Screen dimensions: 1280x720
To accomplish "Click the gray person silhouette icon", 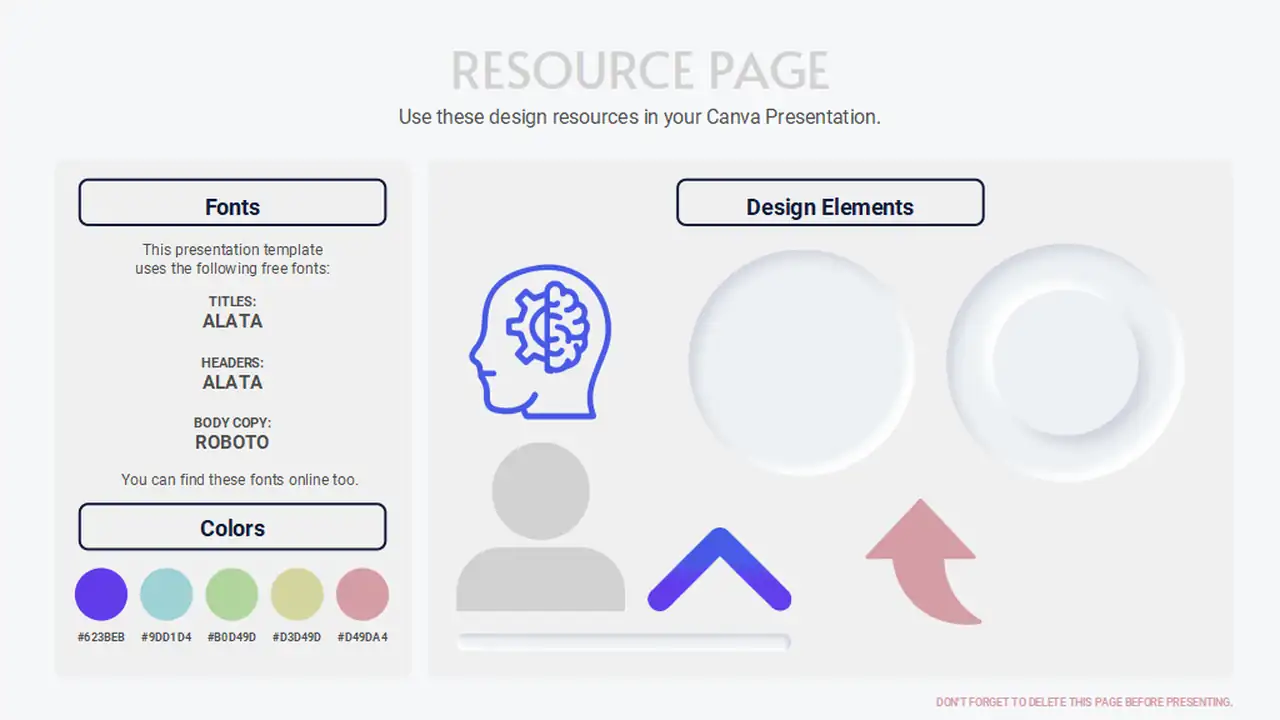I will click(541, 527).
